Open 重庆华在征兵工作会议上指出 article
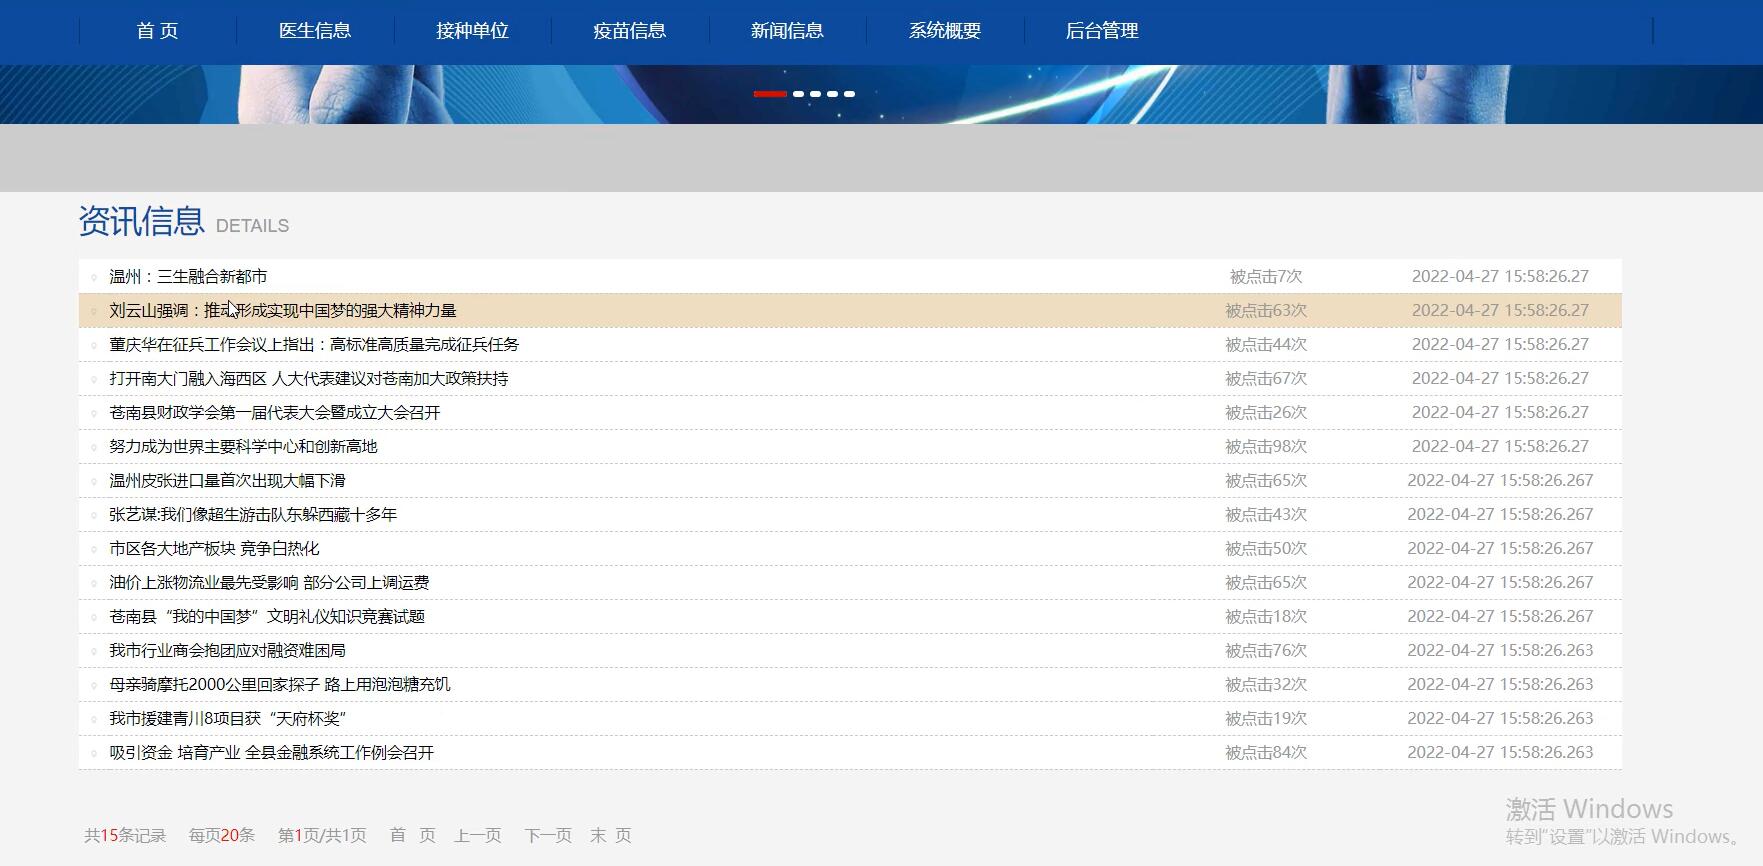 (x=314, y=345)
